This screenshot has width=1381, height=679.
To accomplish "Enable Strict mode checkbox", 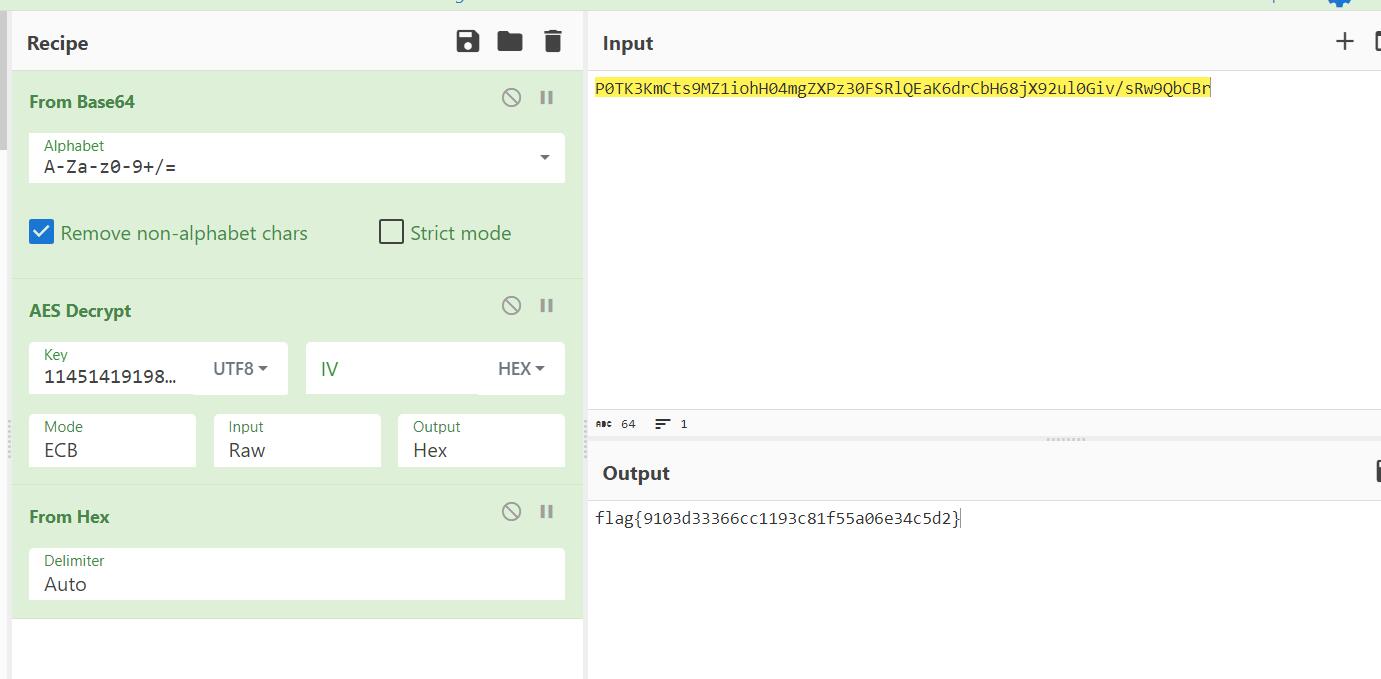I will (x=391, y=232).
